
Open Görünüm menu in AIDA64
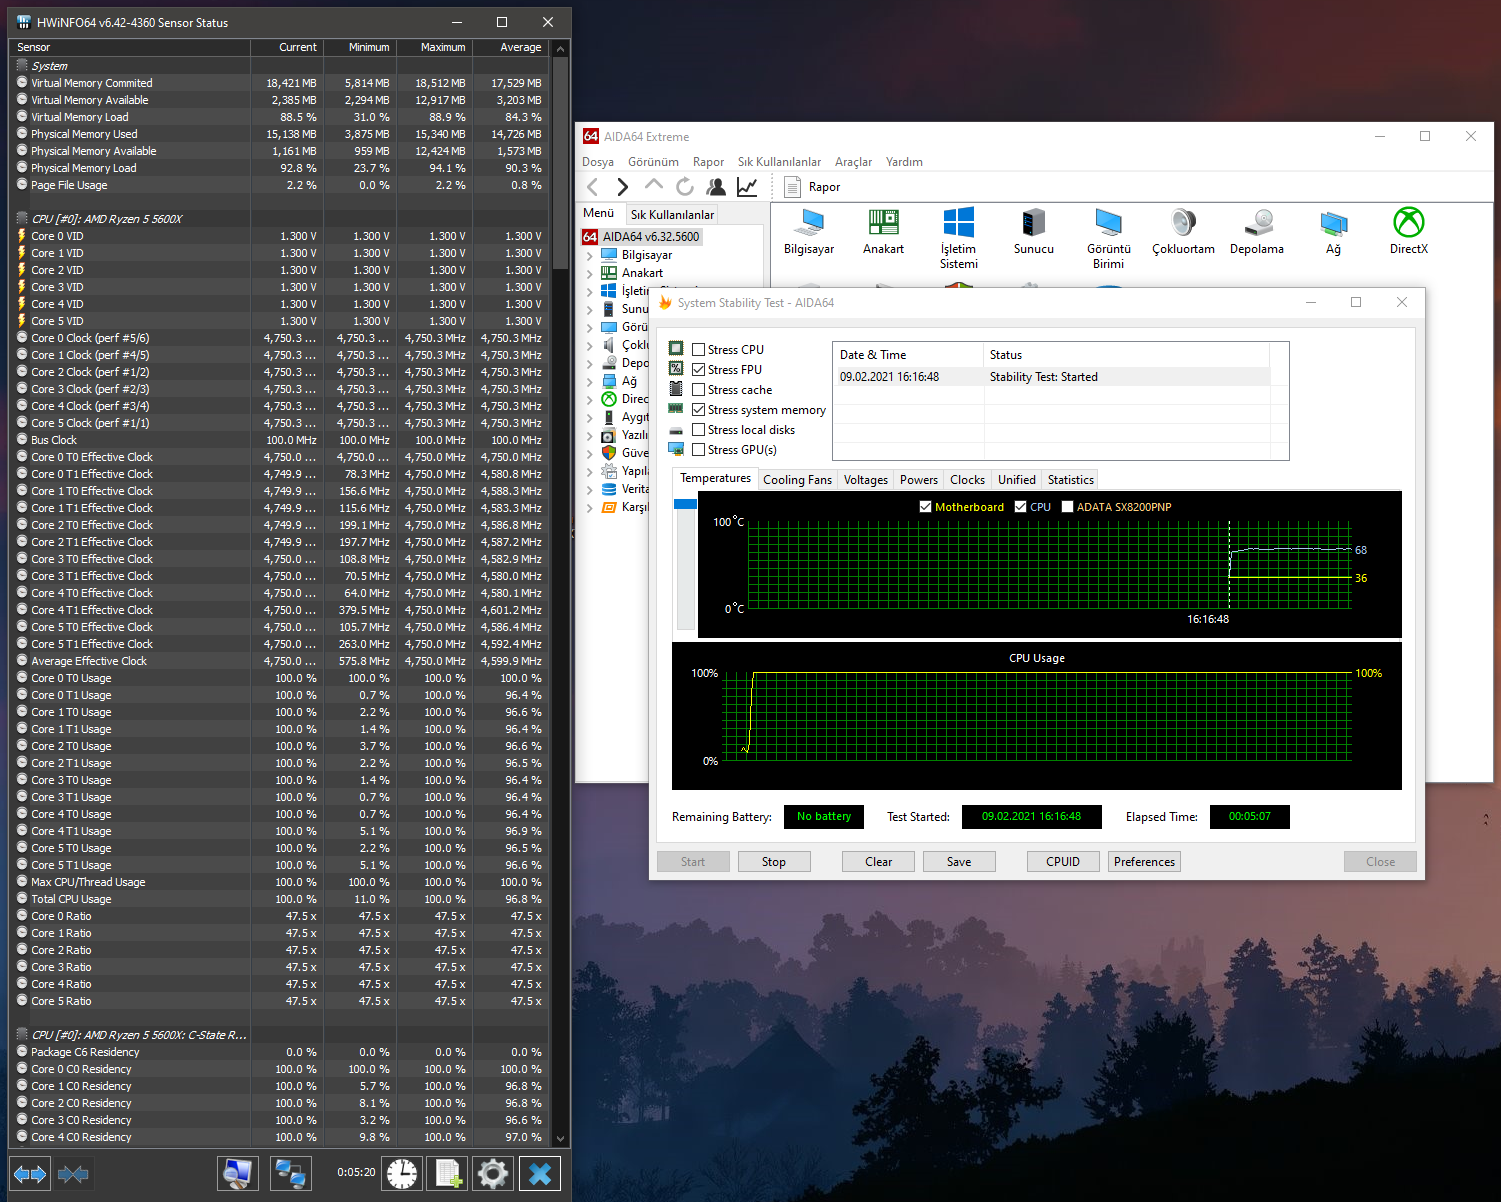coord(653,162)
